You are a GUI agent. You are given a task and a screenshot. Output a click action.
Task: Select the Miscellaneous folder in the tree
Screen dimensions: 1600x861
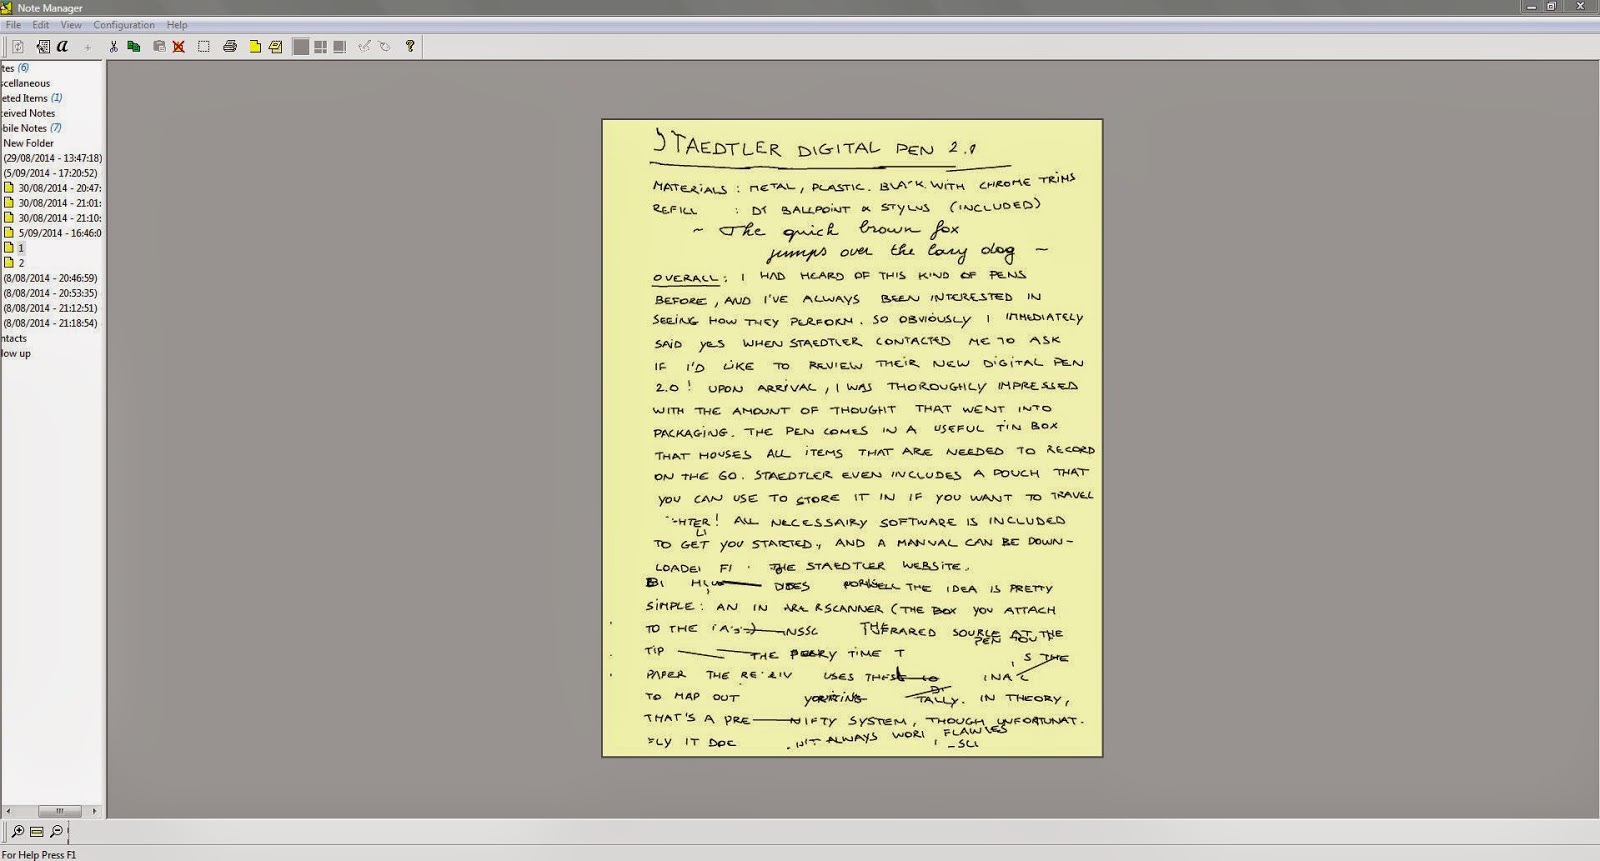tap(25, 83)
